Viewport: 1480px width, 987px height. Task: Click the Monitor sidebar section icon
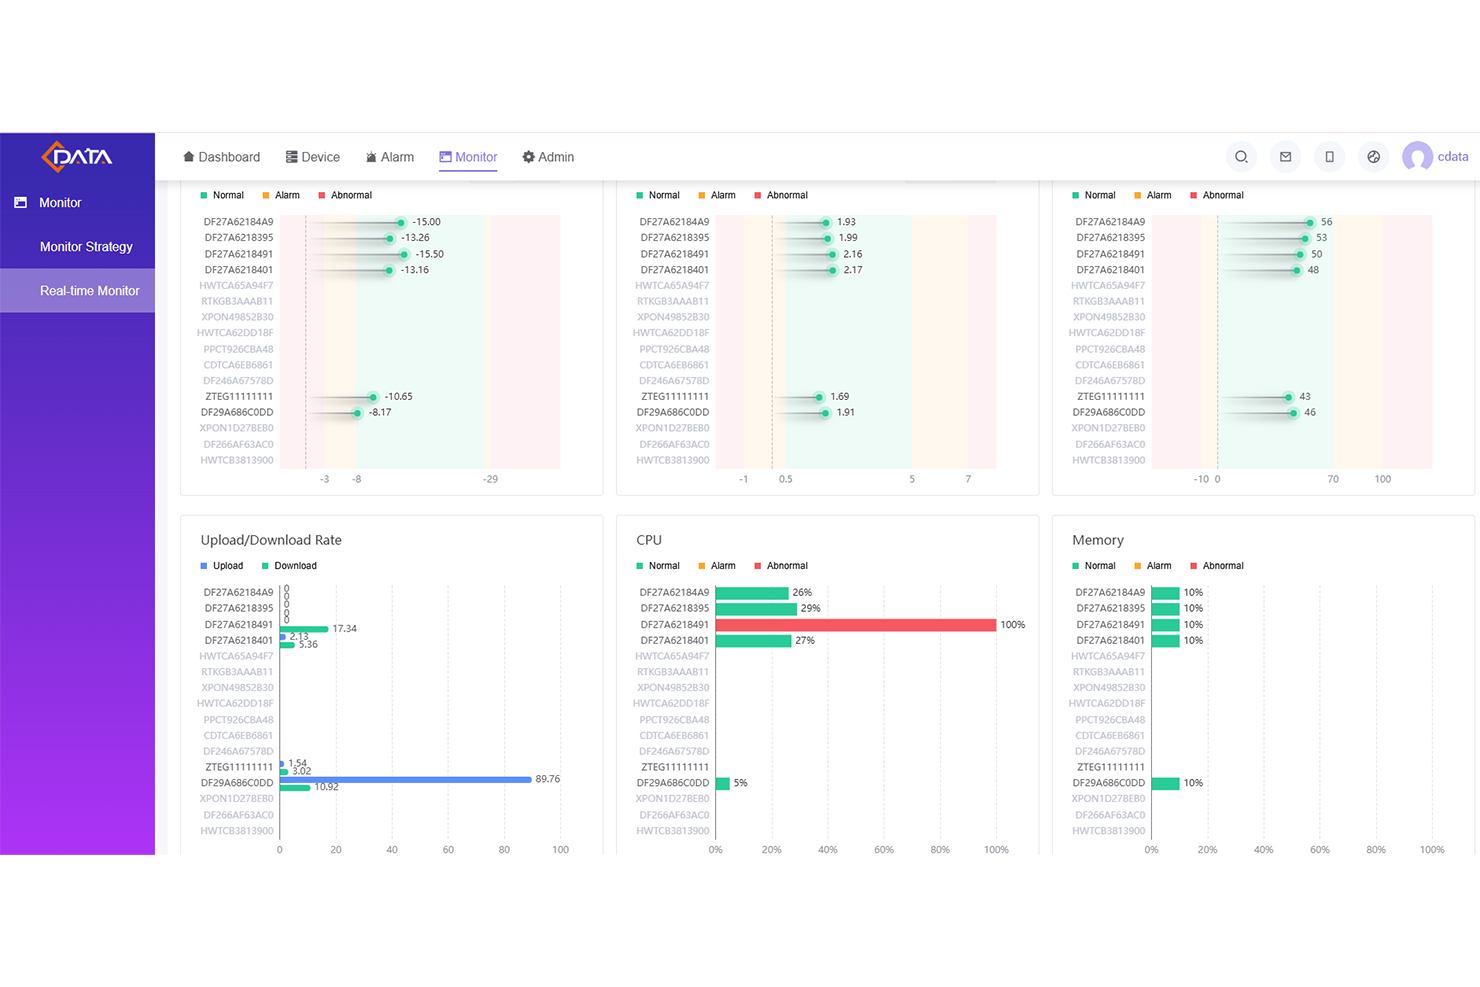coord(20,202)
